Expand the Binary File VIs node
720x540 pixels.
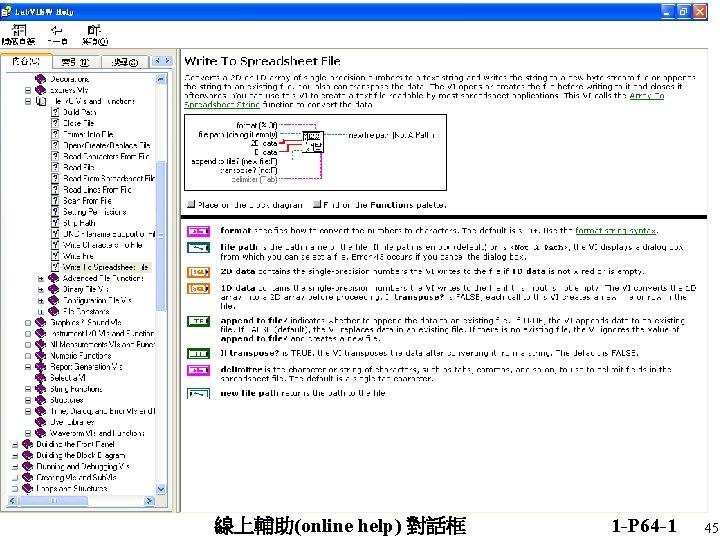(x=41, y=289)
